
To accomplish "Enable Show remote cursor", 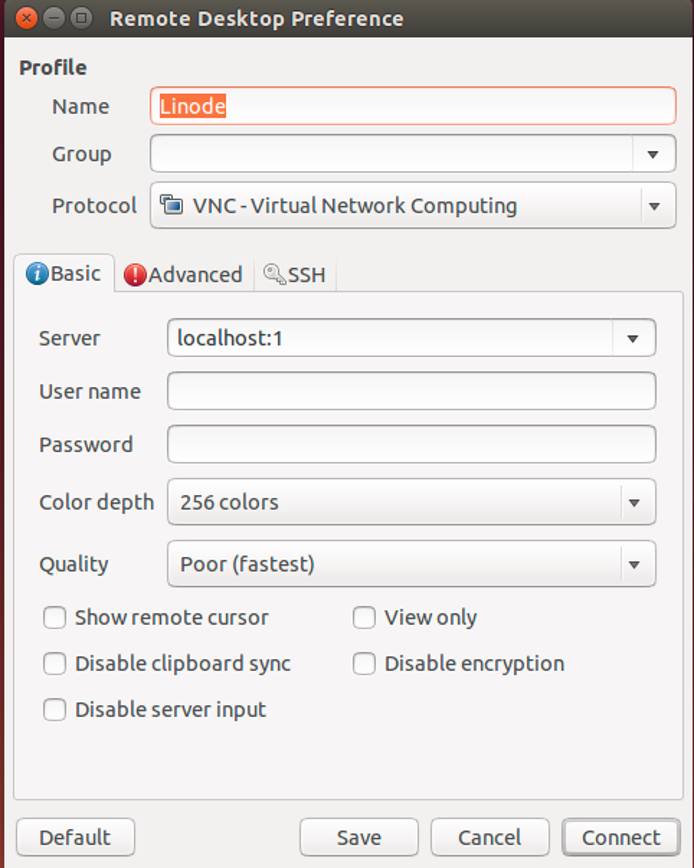I will pos(54,618).
